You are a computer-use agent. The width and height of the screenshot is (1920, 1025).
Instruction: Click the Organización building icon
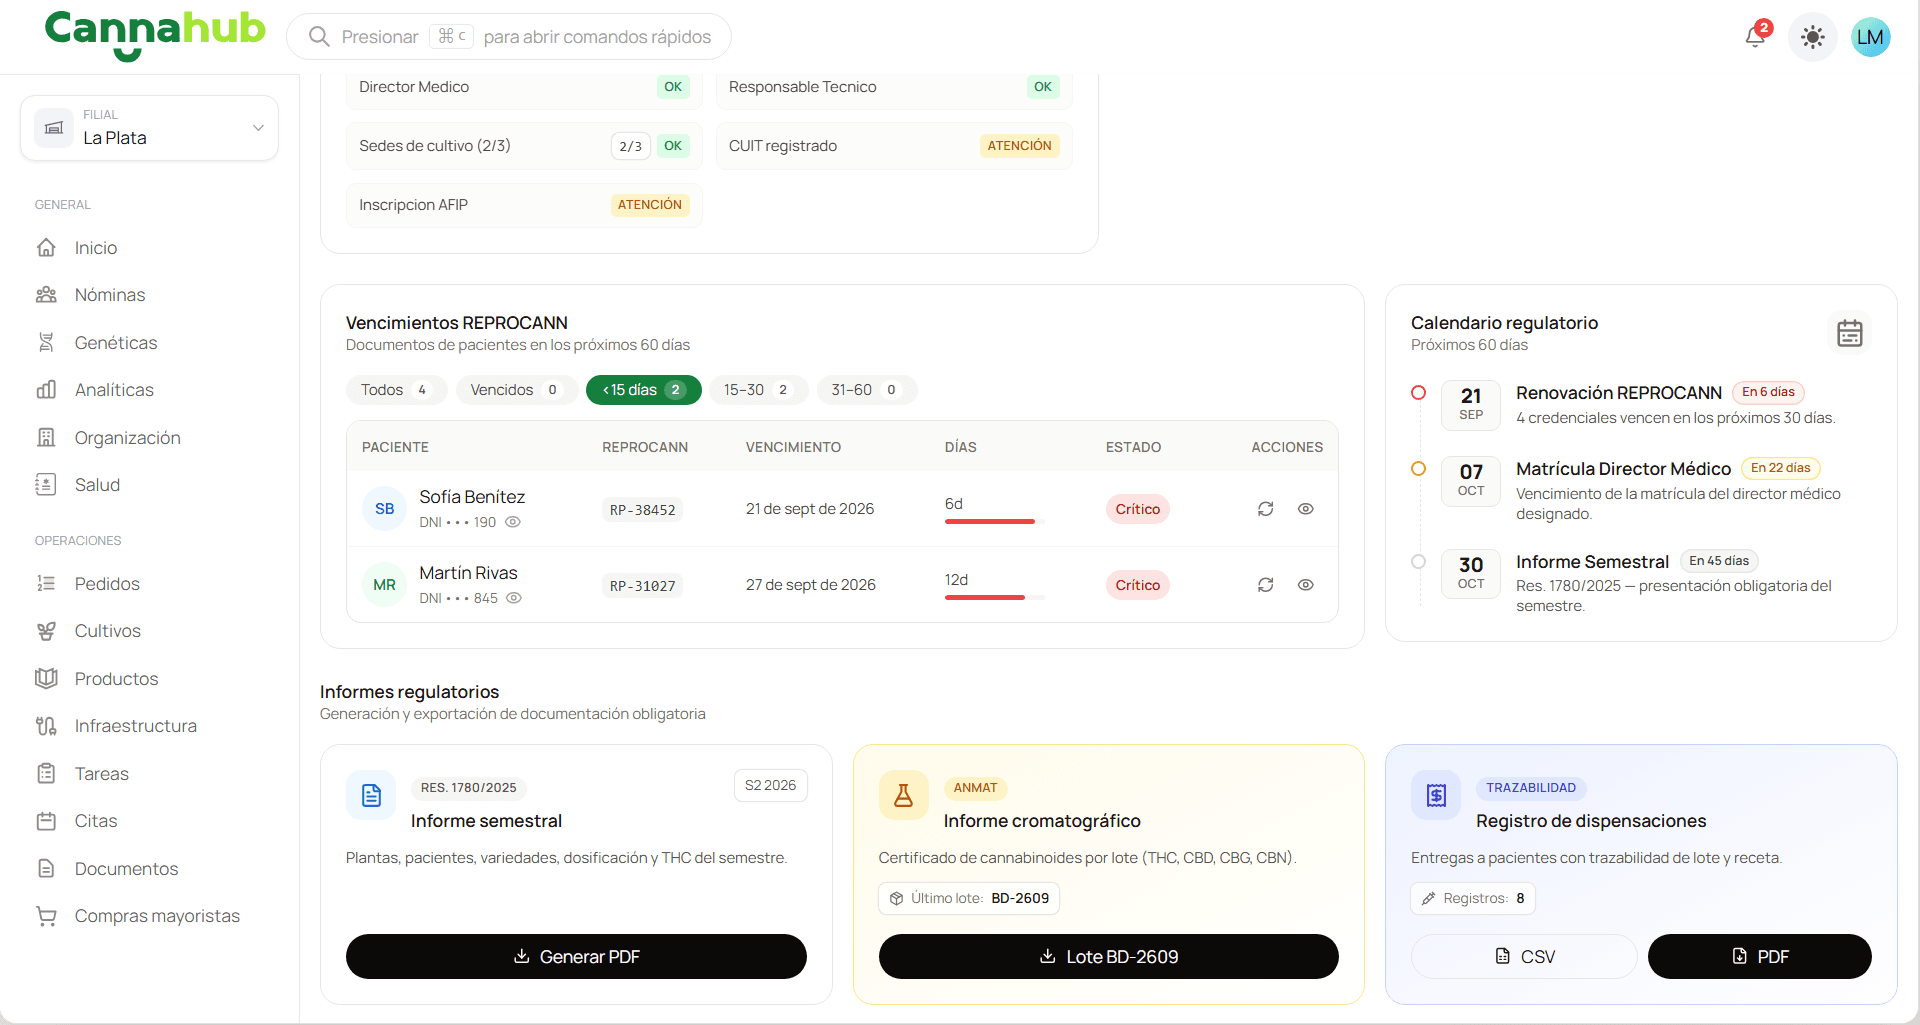click(46, 438)
